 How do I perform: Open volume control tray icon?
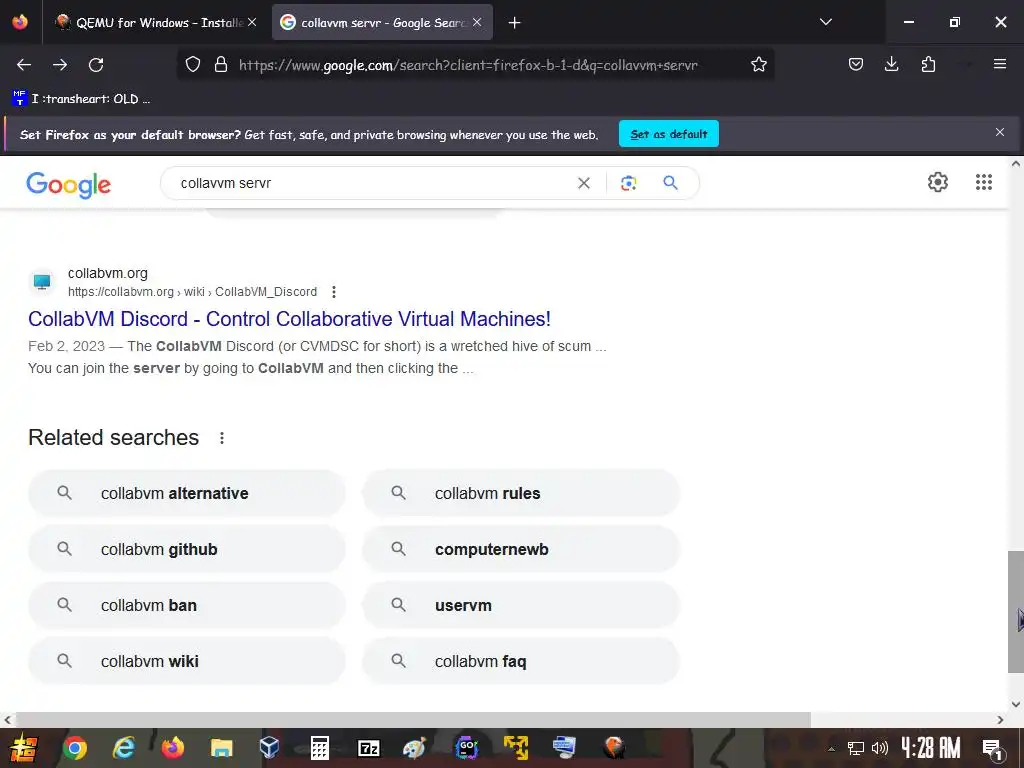tap(880, 748)
